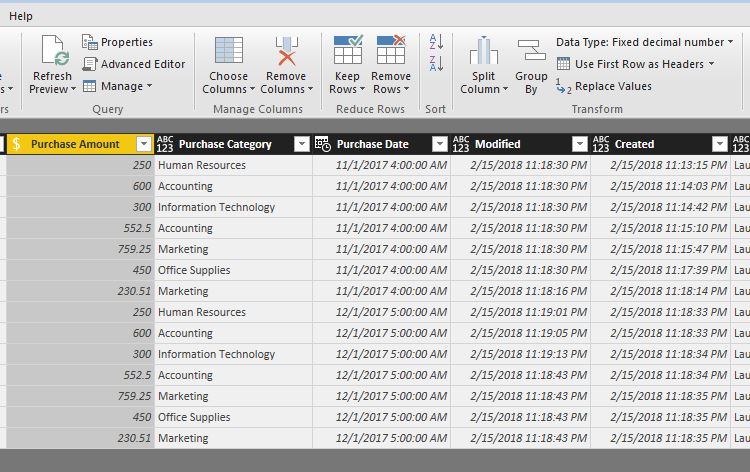The width and height of the screenshot is (750, 472).
Task: Sort descending with the Z-A icon
Action: pos(435,64)
